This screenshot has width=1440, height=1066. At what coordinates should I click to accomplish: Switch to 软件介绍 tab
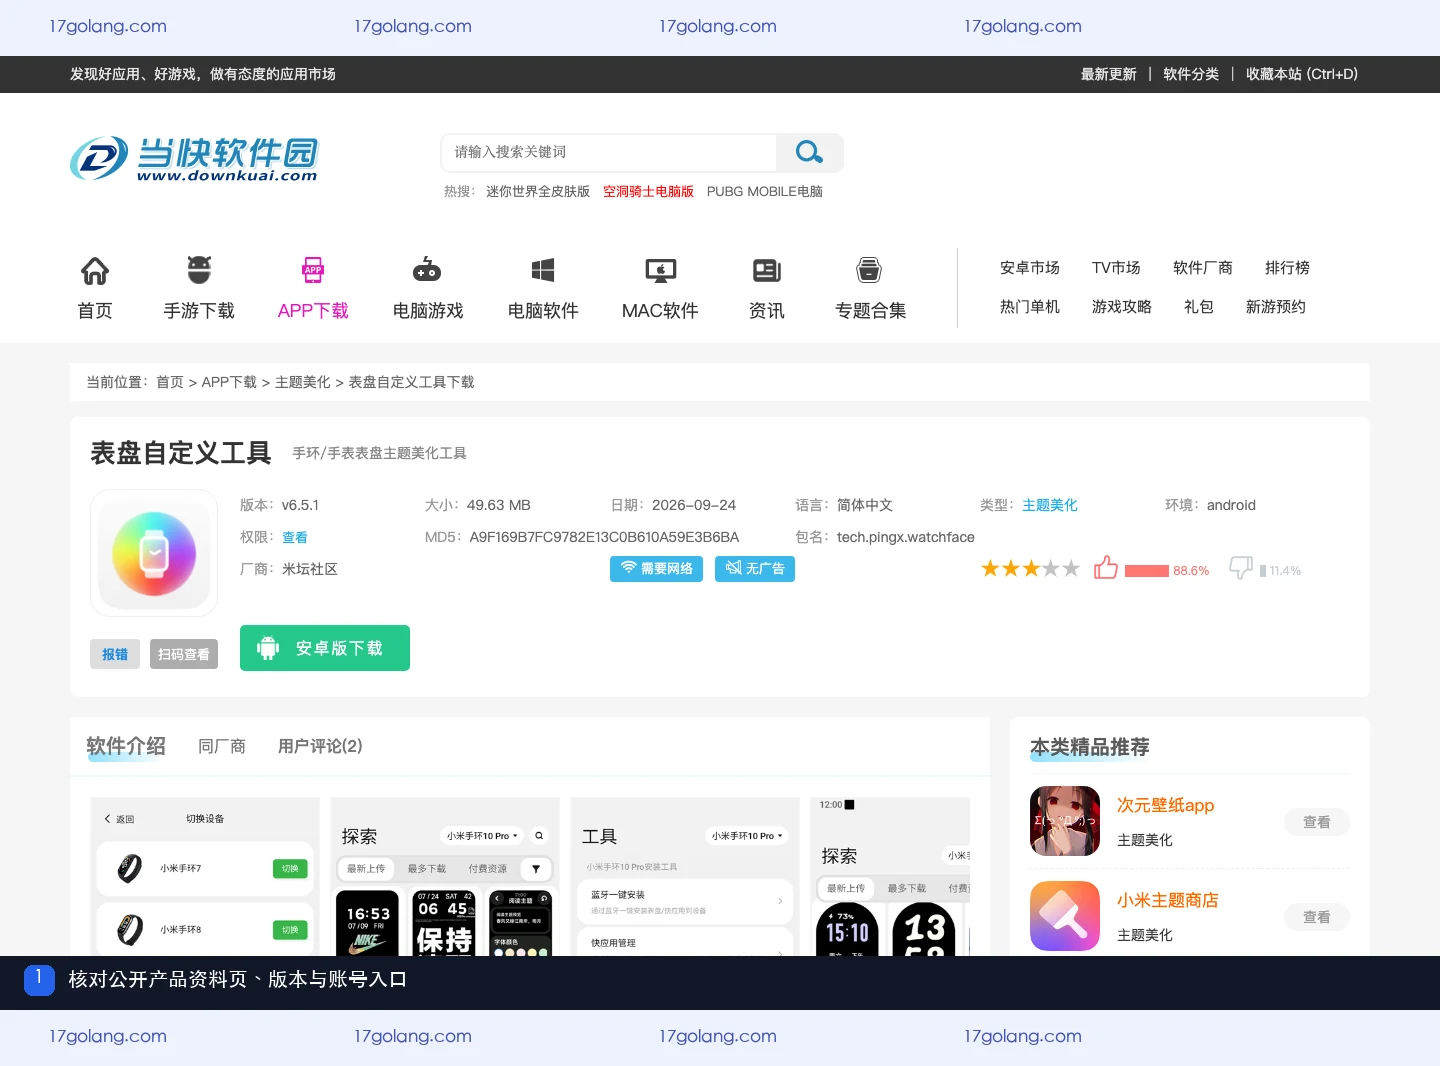click(126, 746)
